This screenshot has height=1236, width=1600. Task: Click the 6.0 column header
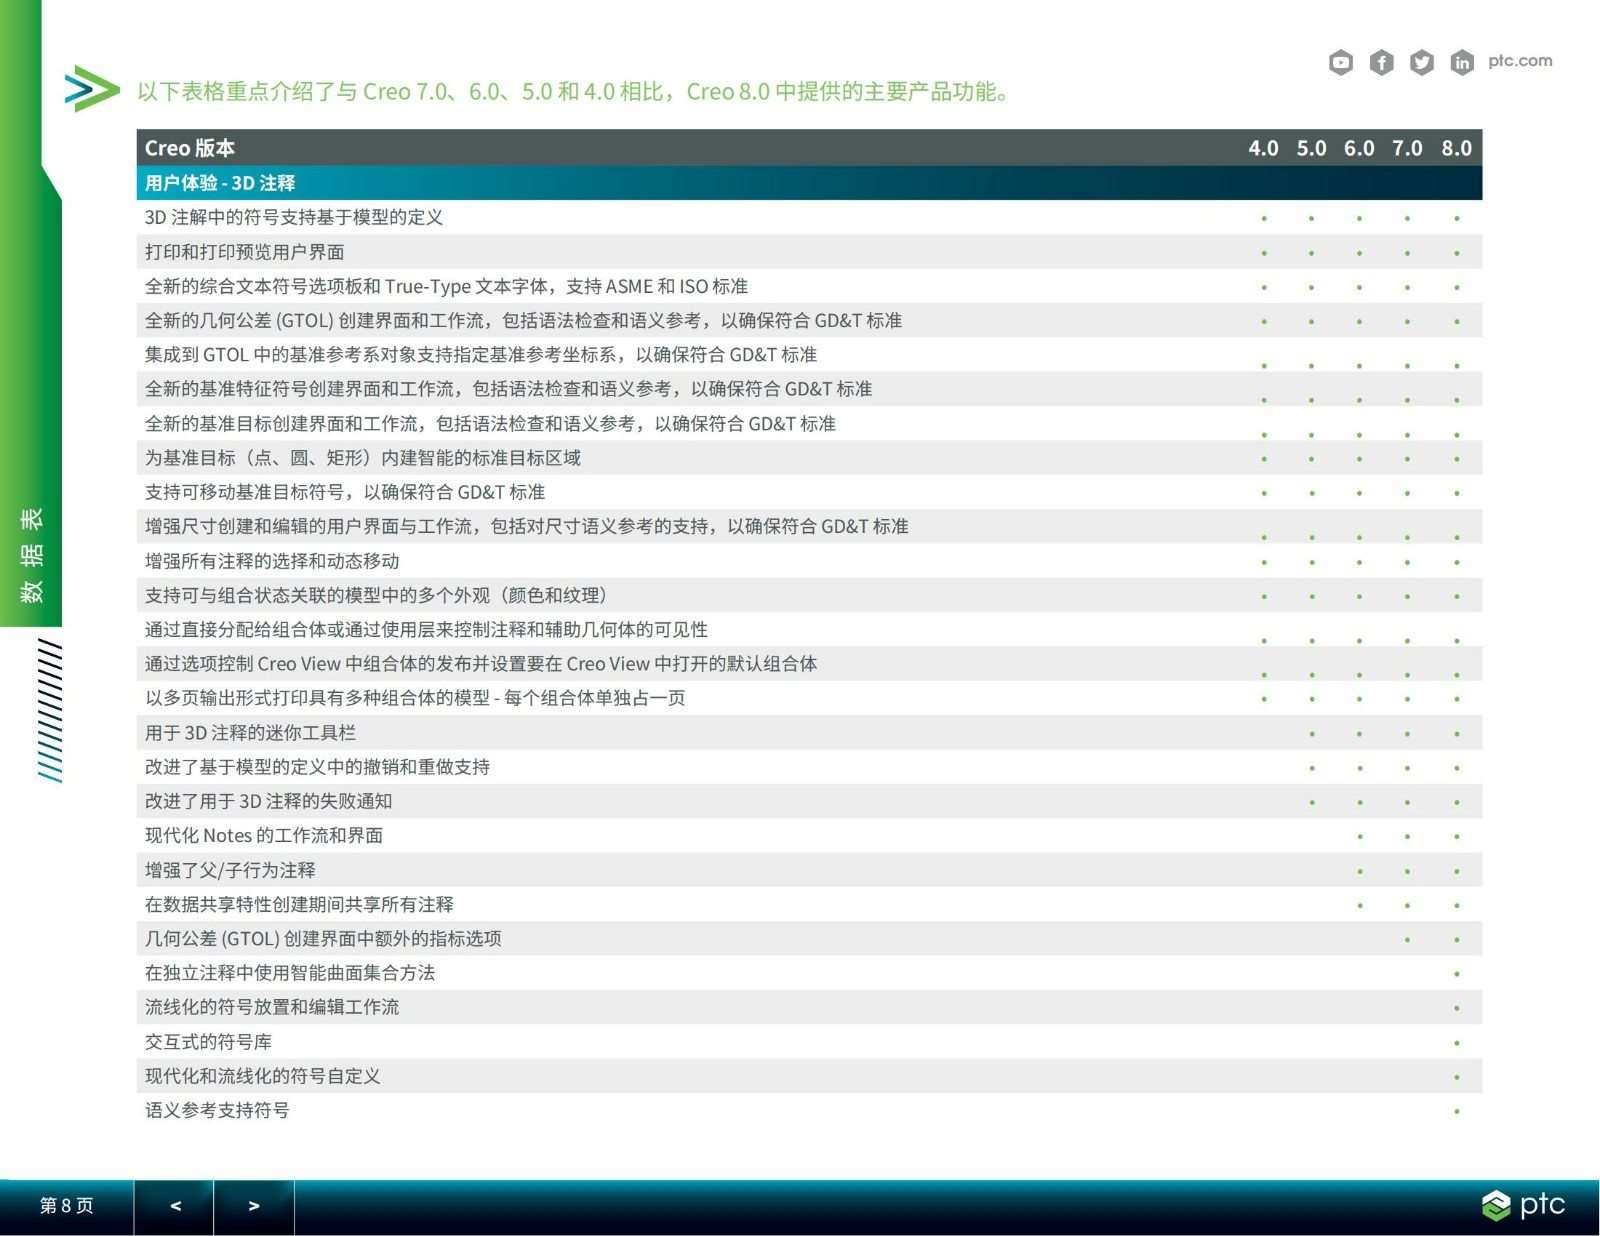pos(1359,148)
